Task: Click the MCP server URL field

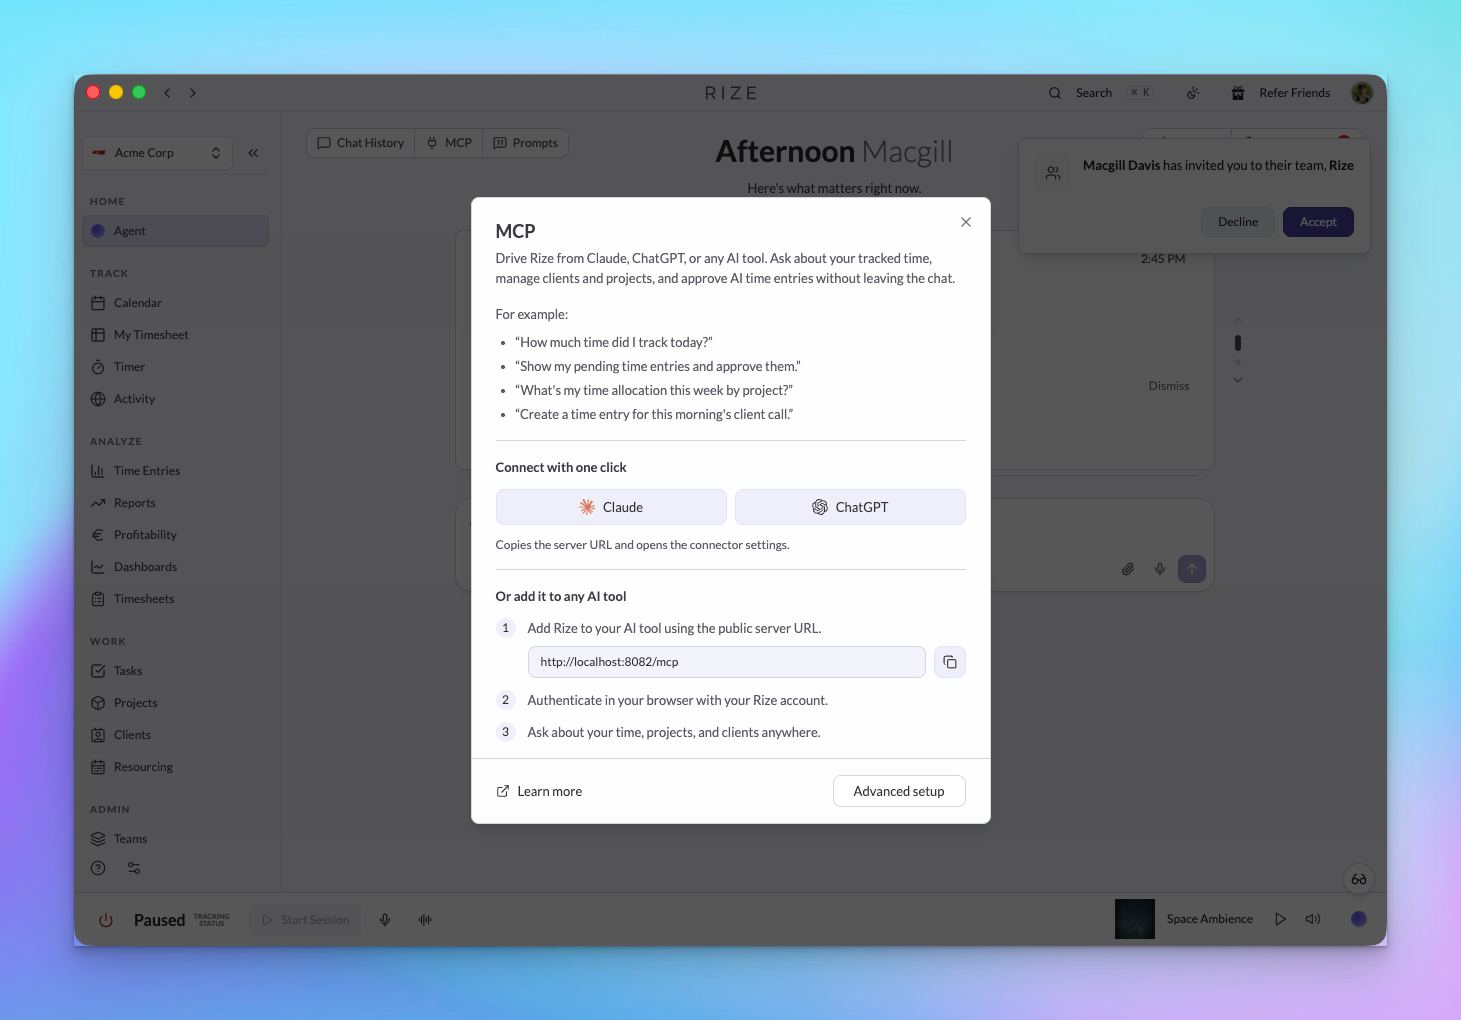Action: (727, 662)
